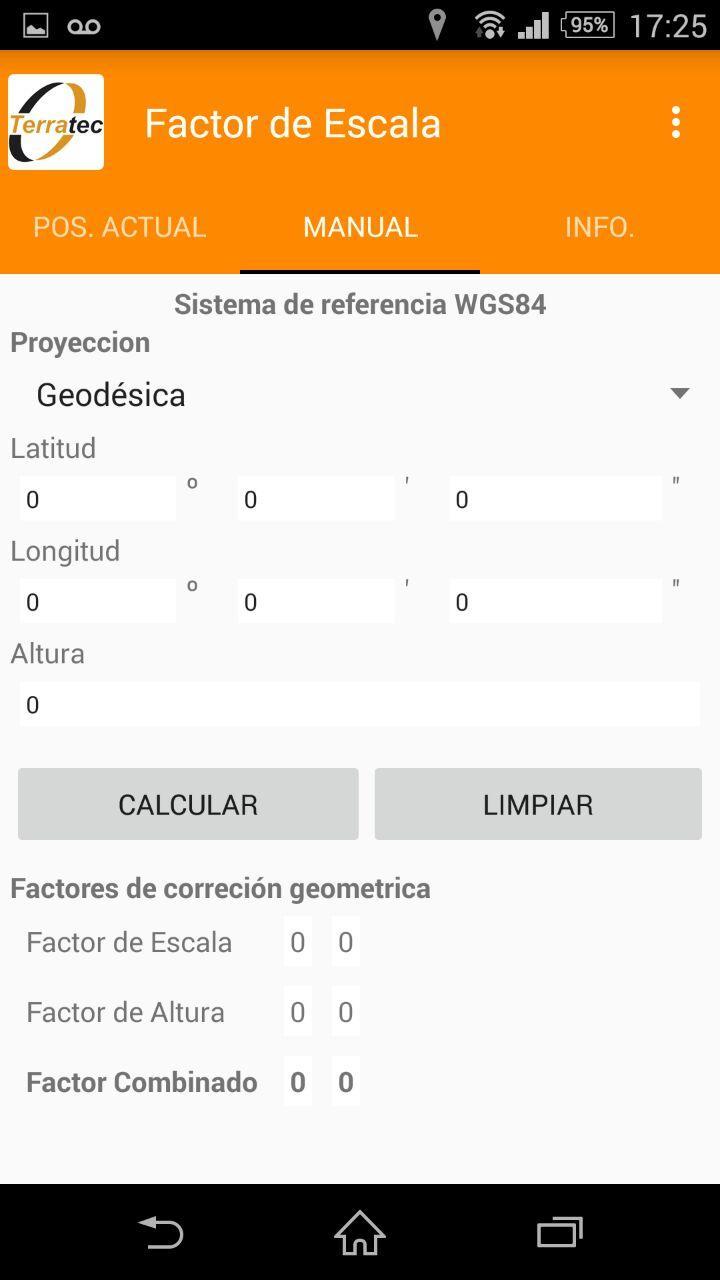Screen dimensions: 720x1280
Task: Tap the Android home icon
Action: tap(360, 1232)
